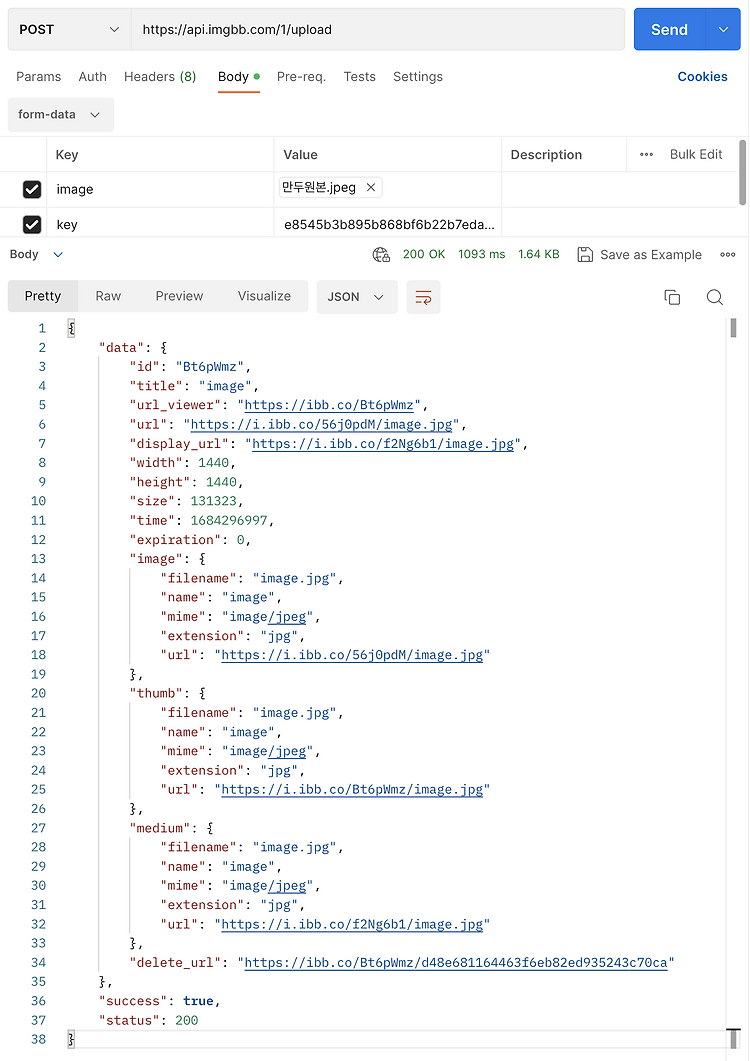Screen dimensions: 750x1061
Task: Click the time value 1684296997
Action: [x=229, y=520]
